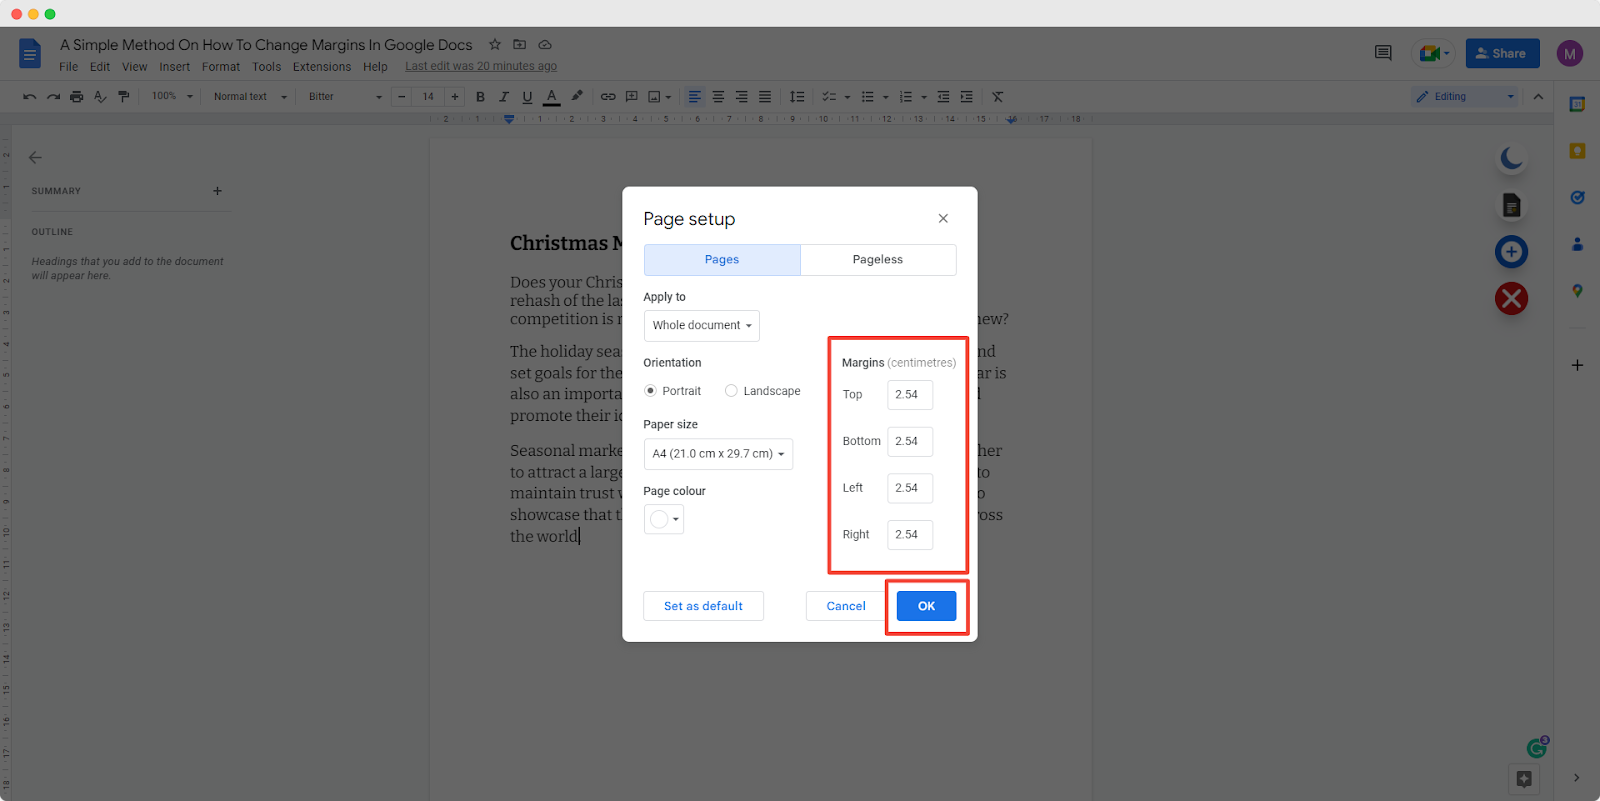Redo the last action
The image size is (1600, 801).
pyautogui.click(x=53, y=97)
